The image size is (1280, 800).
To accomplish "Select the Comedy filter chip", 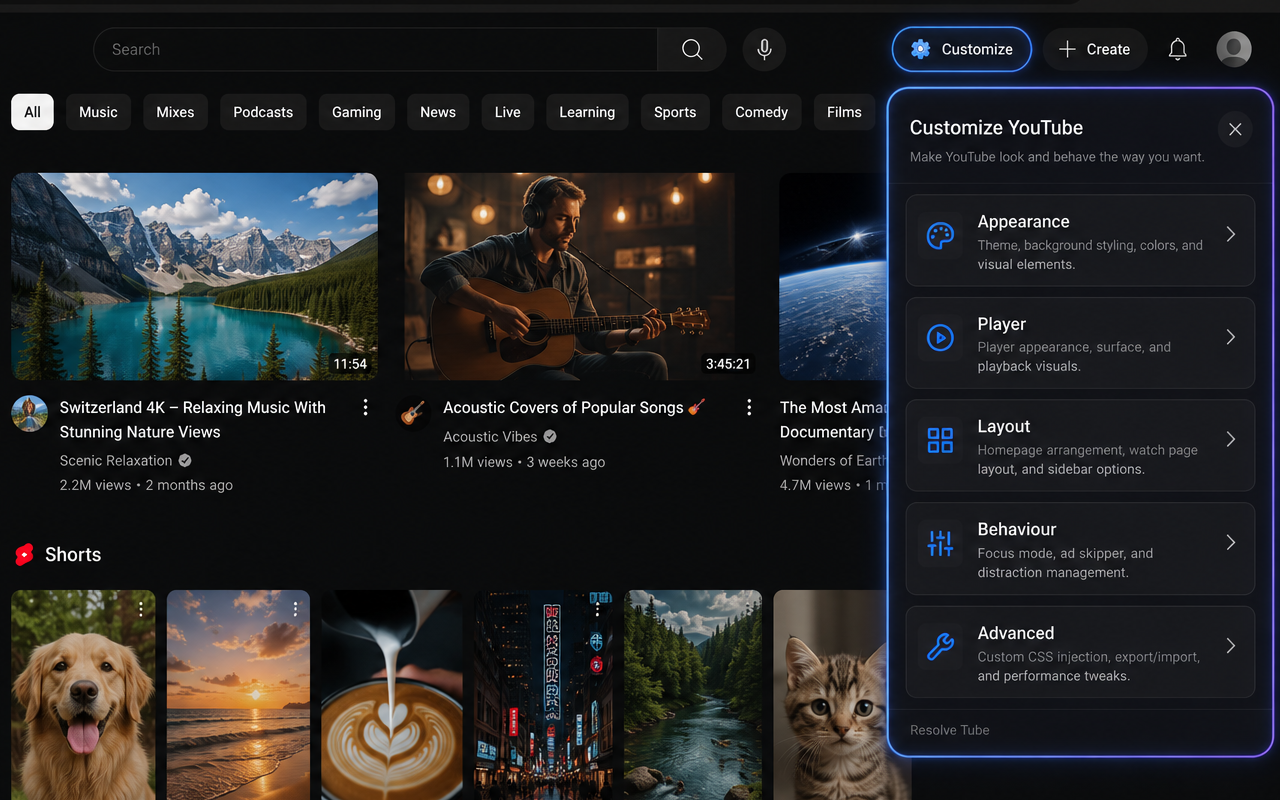I will [762, 112].
